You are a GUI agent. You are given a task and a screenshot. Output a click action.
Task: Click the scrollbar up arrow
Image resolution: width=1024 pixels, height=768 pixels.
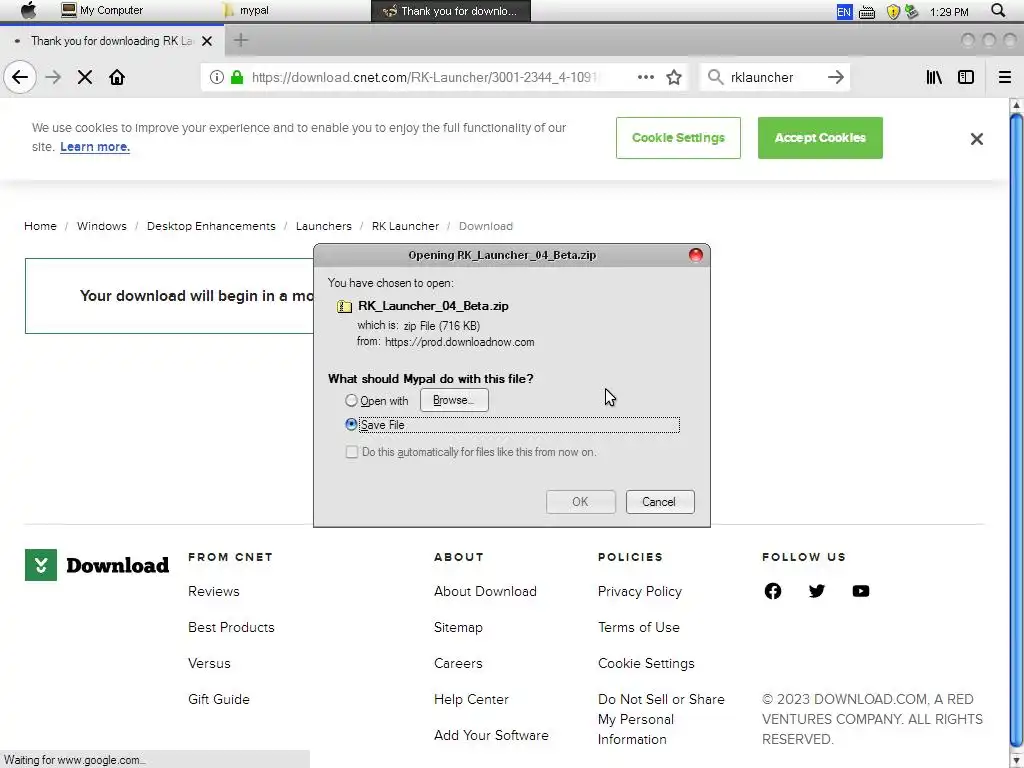coord(1016,104)
